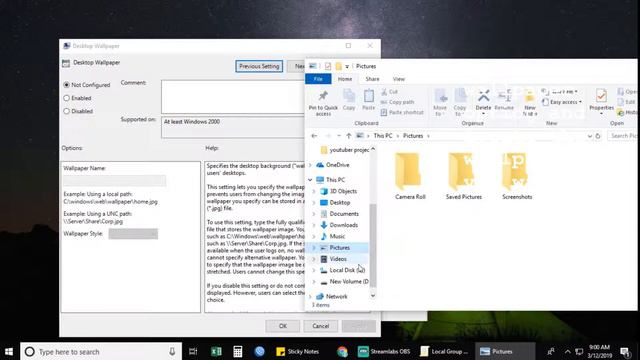
Task: Select the Enabled radio button
Action: (x=67, y=98)
